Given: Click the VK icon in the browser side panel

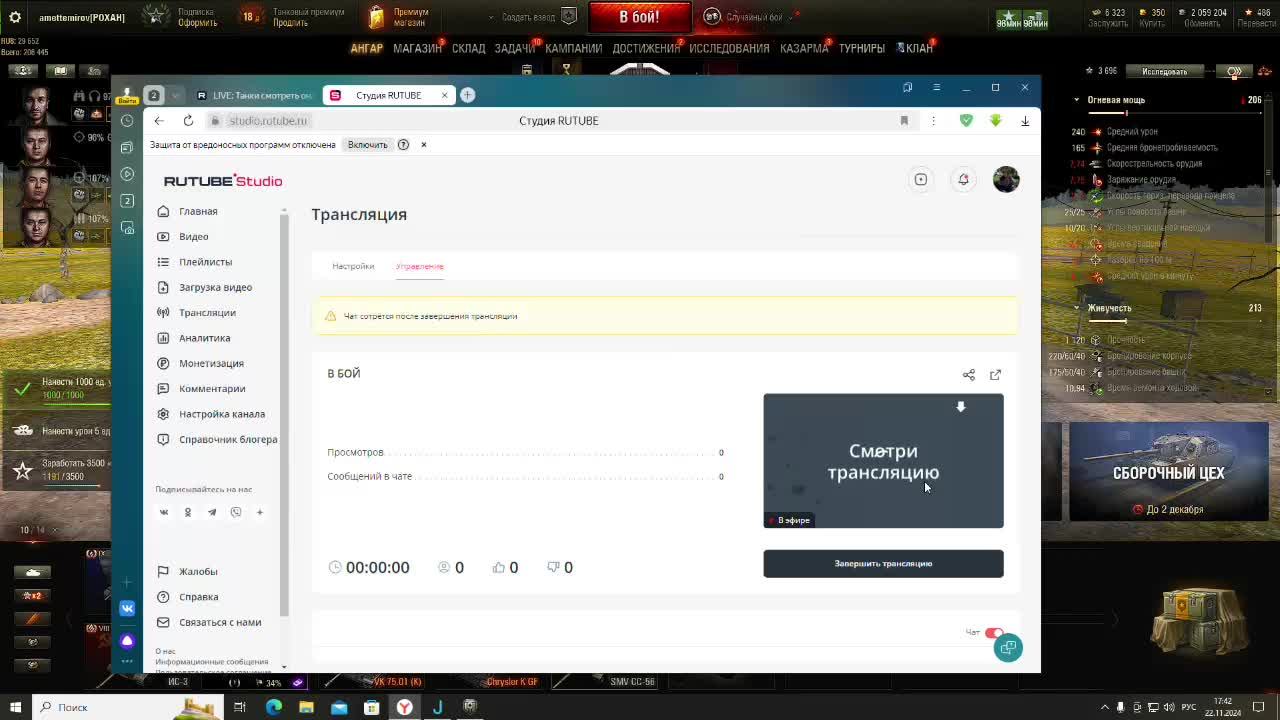Looking at the screenshot, I should point(127,608).
